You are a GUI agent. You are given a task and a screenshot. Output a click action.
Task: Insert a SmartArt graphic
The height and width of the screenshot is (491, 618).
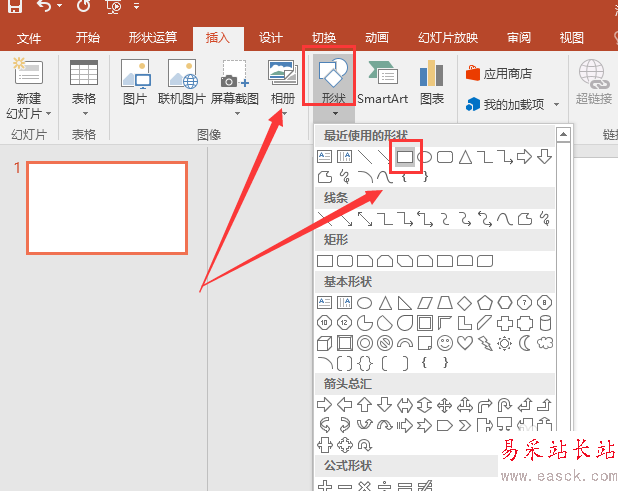(x=382, y=82)
